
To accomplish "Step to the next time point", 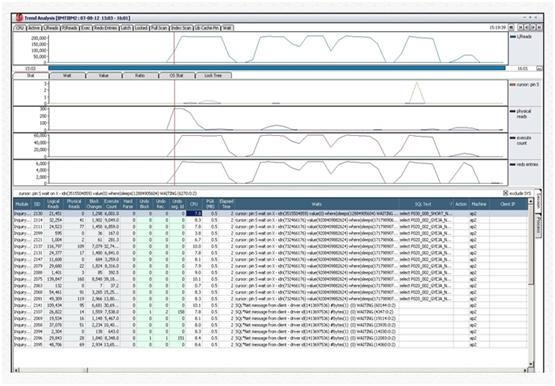I will coord(533,28).
